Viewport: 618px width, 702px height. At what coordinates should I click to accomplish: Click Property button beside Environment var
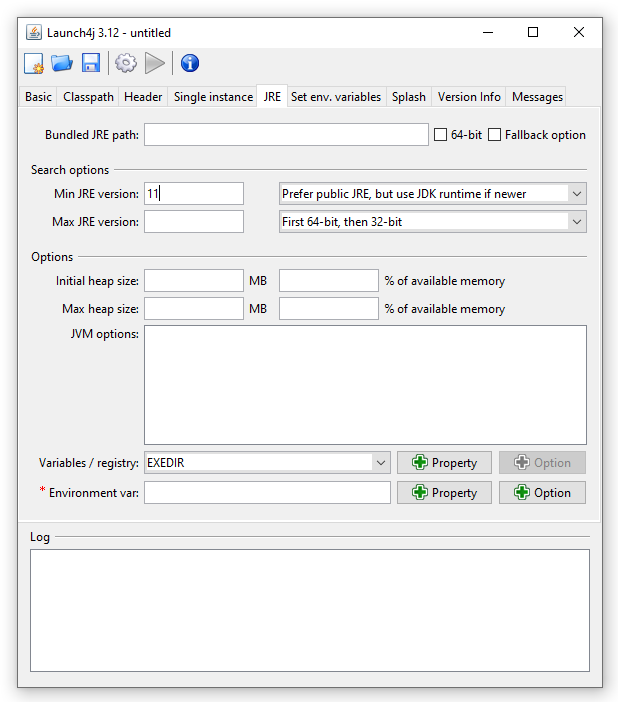(444, 492)
